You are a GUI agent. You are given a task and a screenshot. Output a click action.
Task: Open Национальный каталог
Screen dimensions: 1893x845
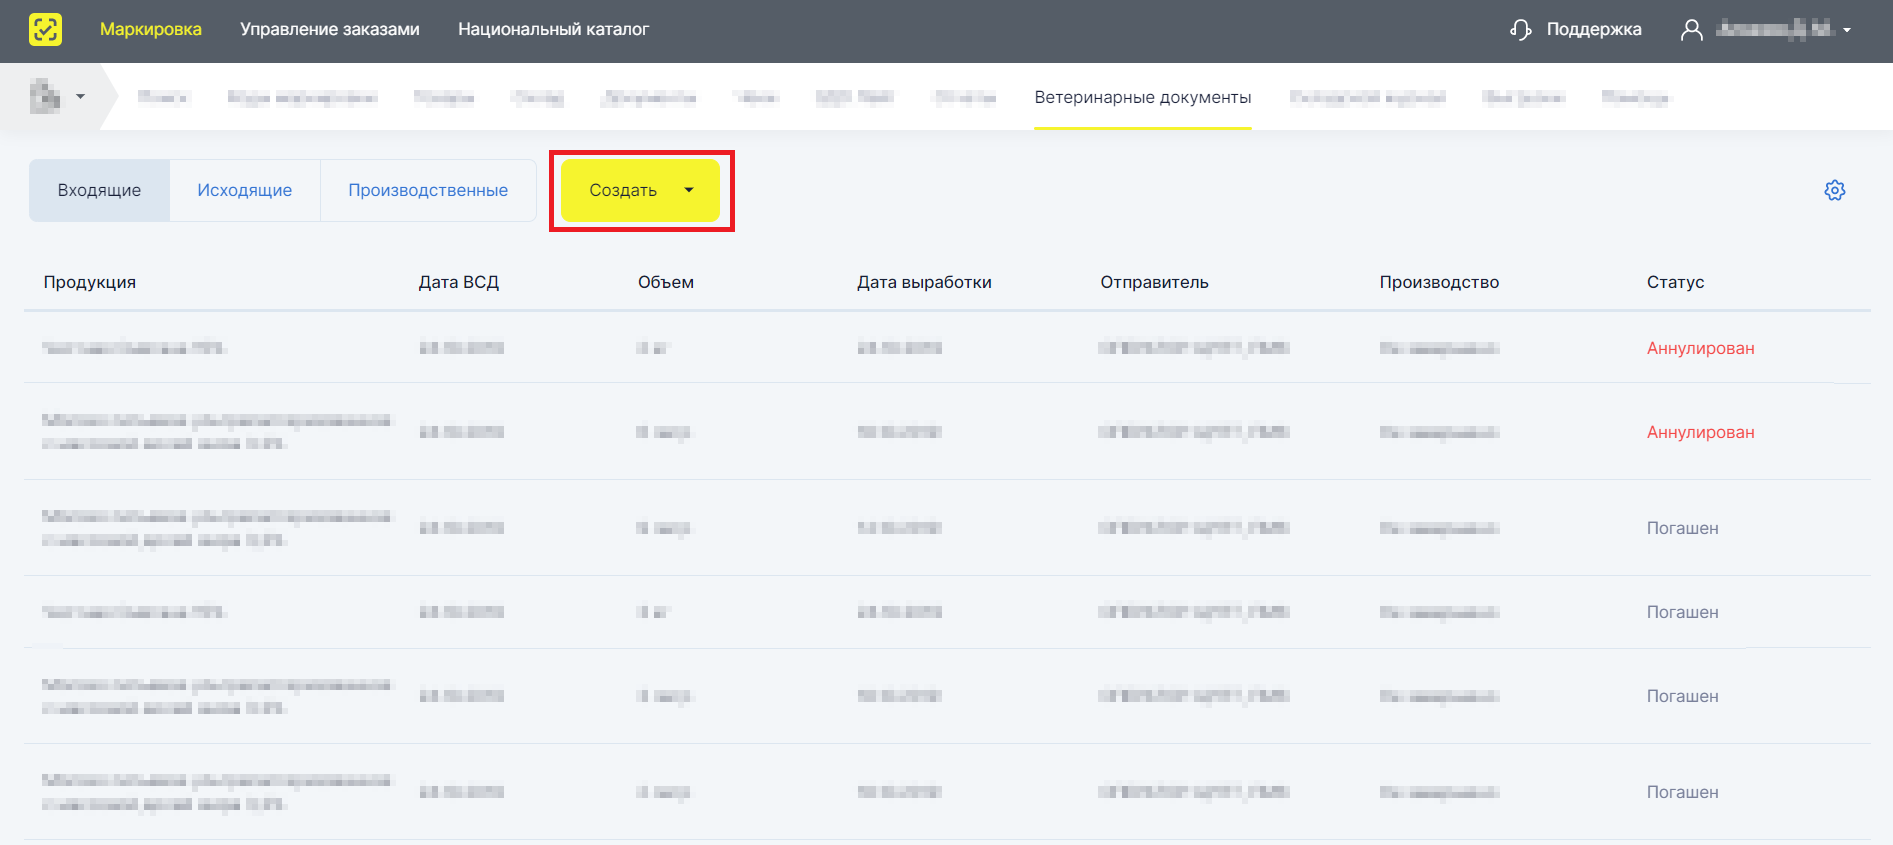click(x=553, y=29)
